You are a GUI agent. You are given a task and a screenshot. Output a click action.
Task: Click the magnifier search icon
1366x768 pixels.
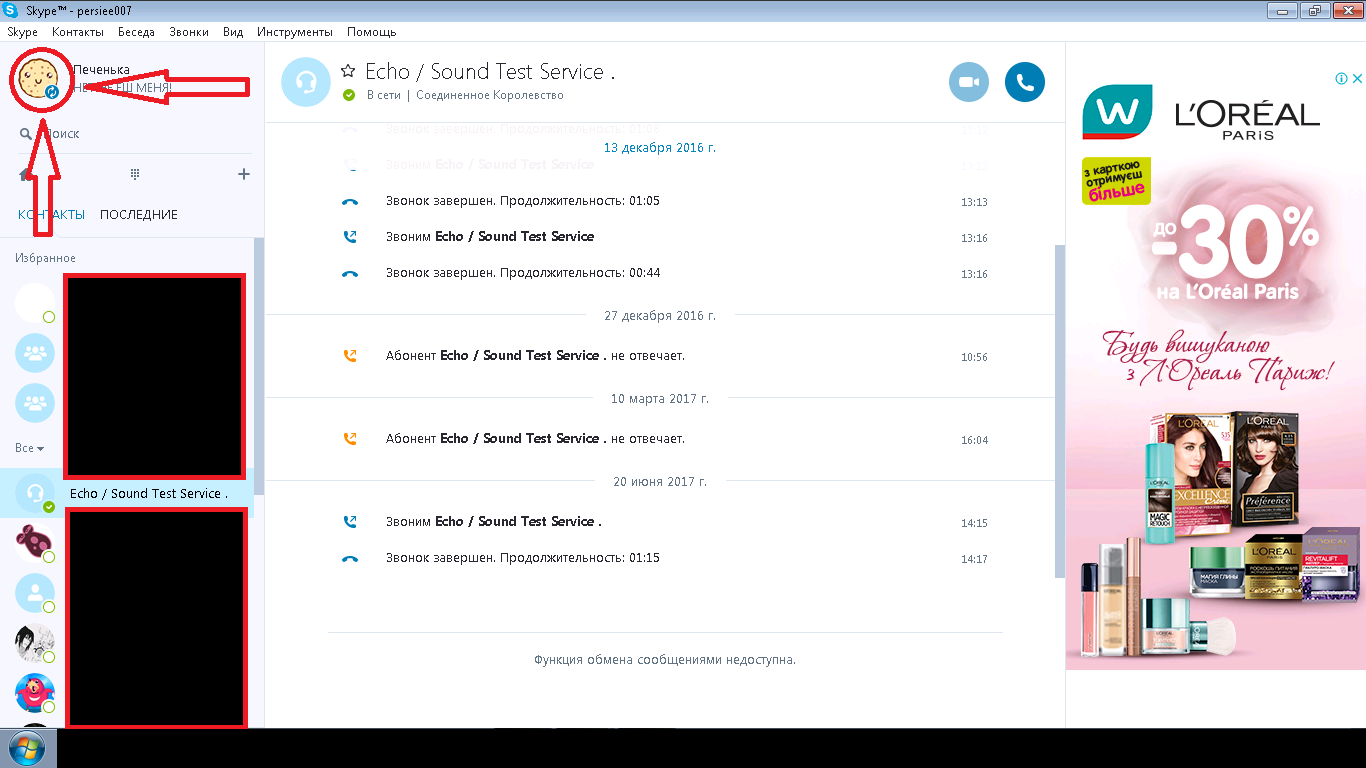tap(26, 133)
